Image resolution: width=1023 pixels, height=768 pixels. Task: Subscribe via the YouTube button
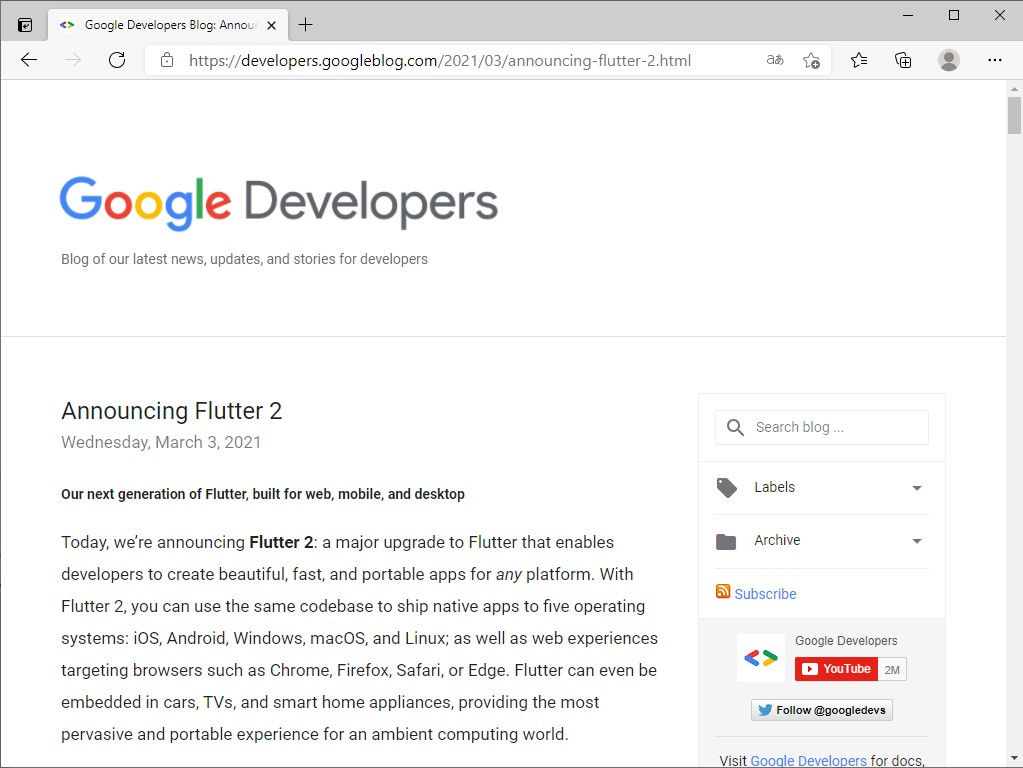[836, 668]
